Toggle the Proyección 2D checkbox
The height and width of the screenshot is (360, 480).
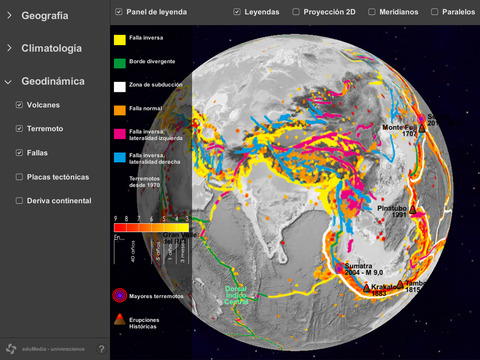click(x=296, y=12)
